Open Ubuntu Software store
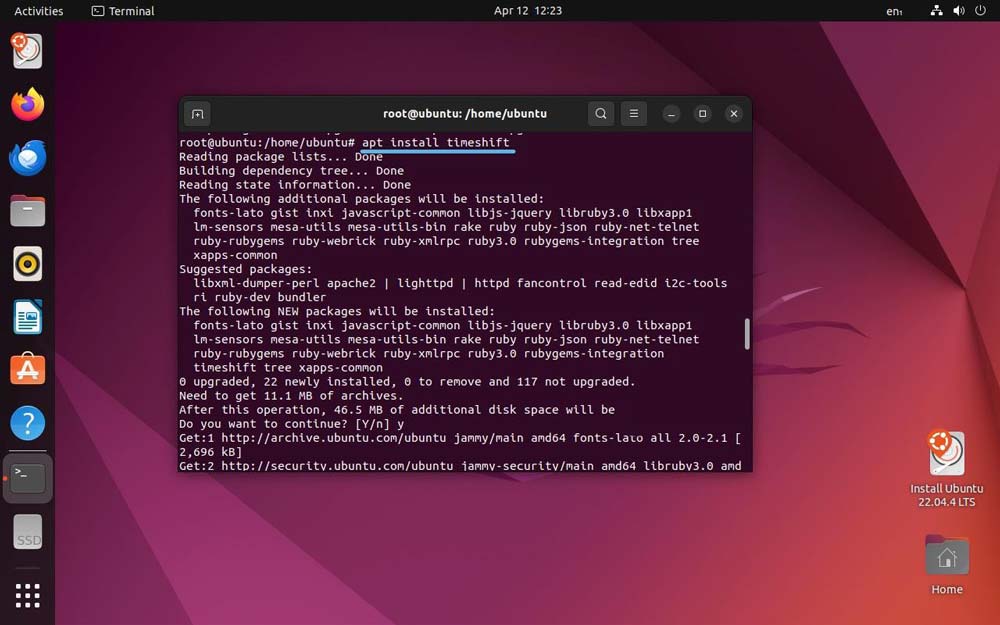 click(x=28, y=370)
